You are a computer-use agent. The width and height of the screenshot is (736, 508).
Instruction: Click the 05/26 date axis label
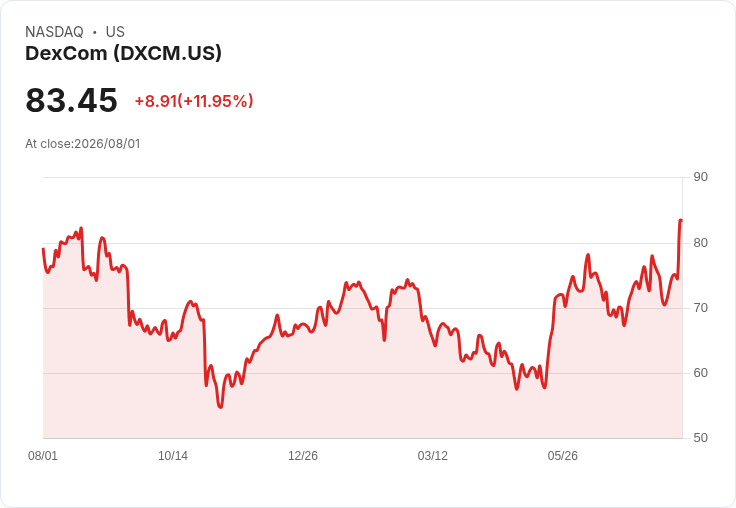click(x=562, y=456)
